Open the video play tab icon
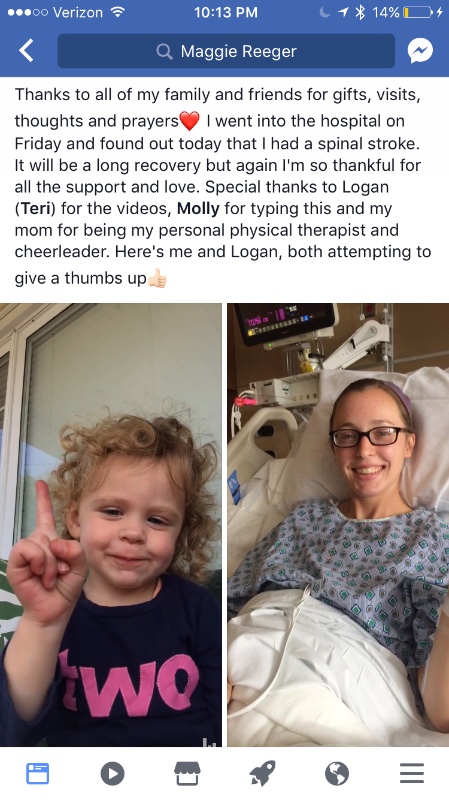Viewport: 449px width, 800px height. [112, 773]
